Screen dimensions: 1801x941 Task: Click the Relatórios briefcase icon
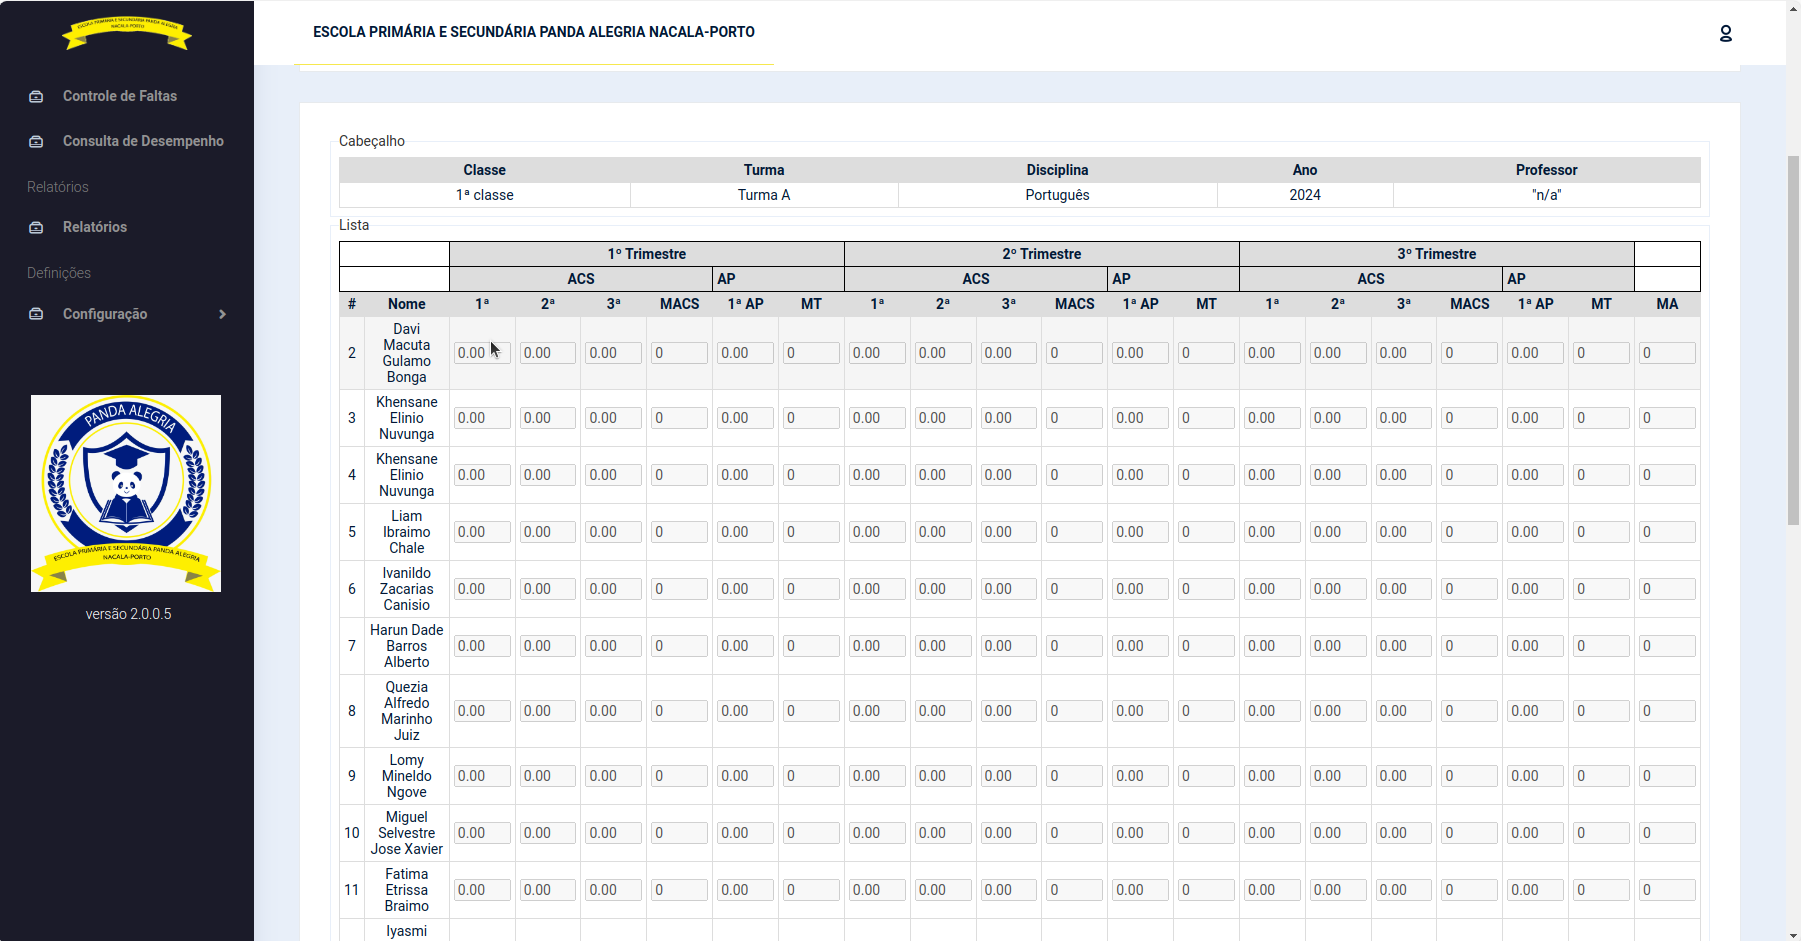click(x=36, y=228)
